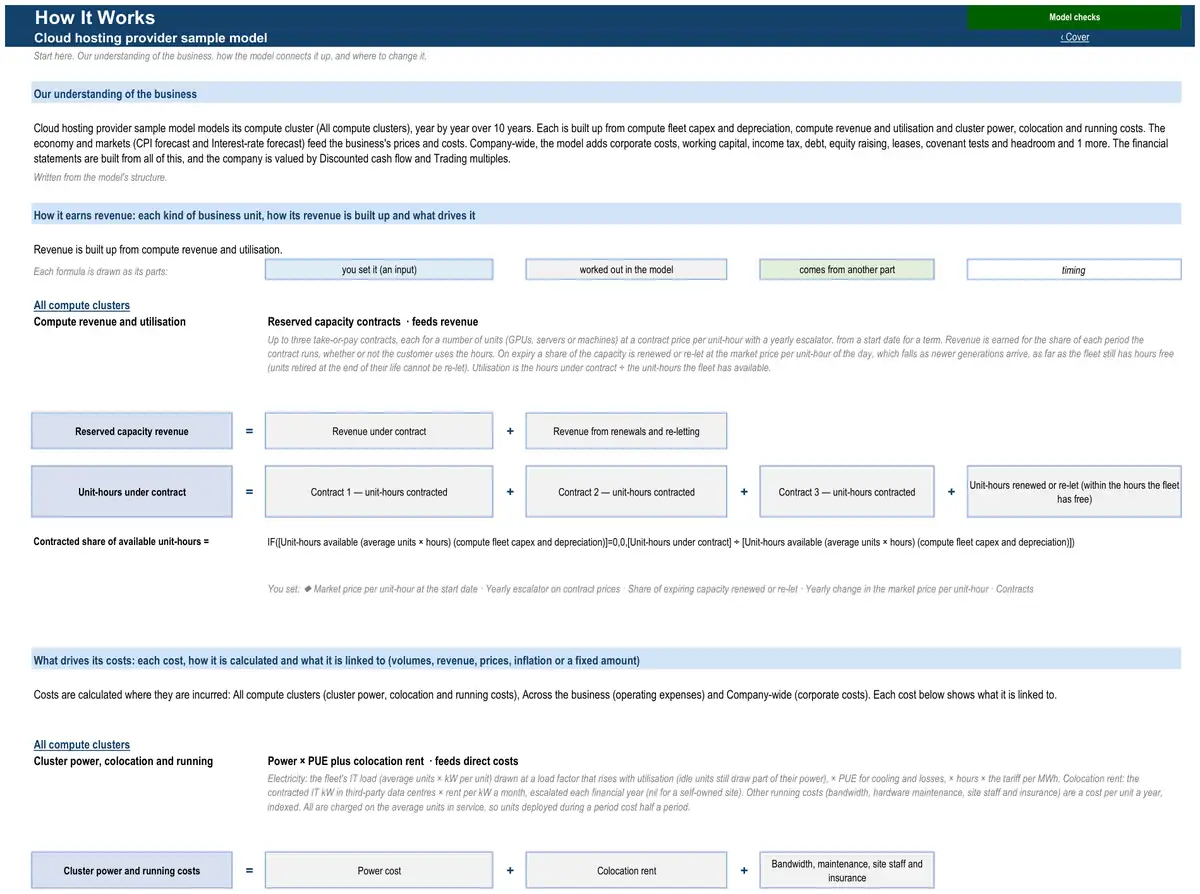The width and height of the screenshot is (1200, 894).
Task: Select the 'You set:' inputs list line
Action: tap(650, 588)
